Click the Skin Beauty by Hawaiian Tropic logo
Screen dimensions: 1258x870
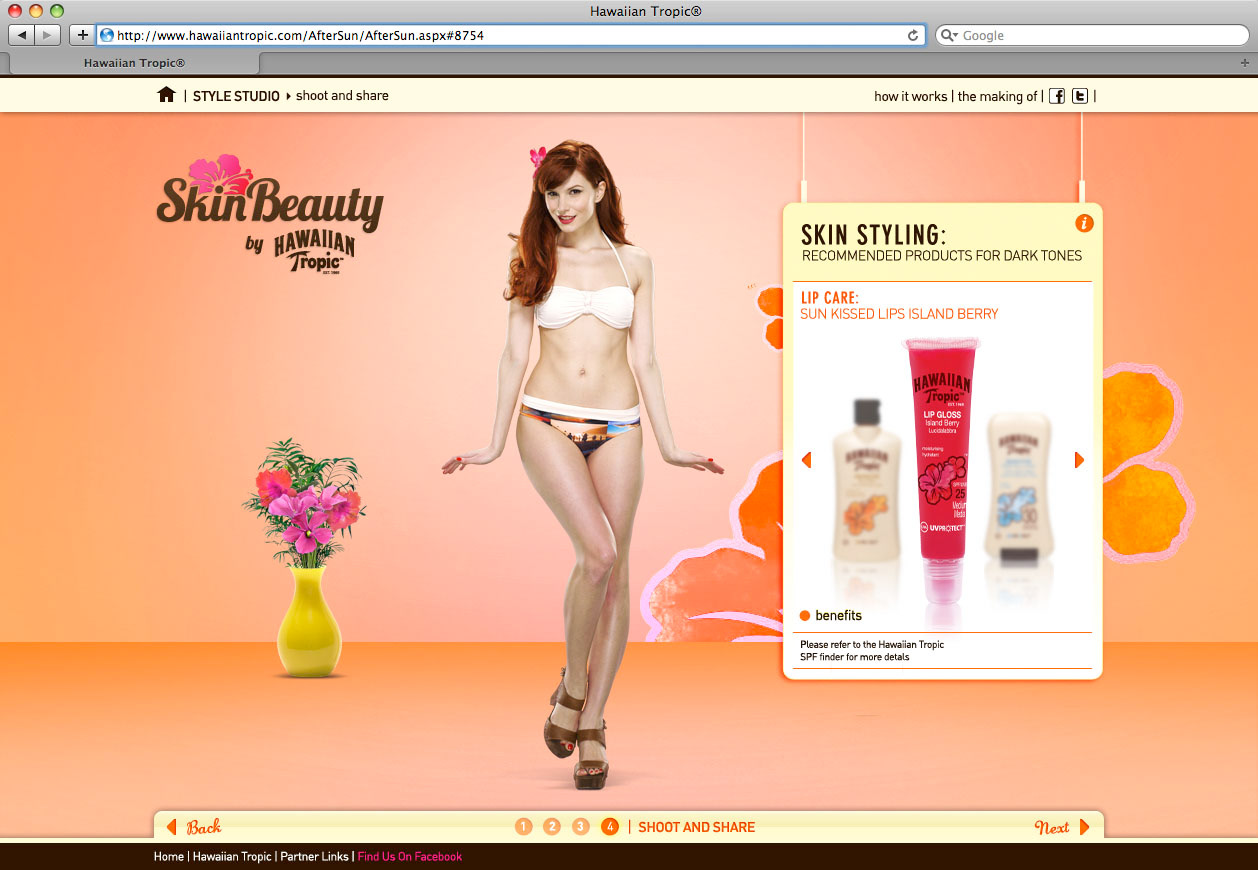tap(270, 215)
